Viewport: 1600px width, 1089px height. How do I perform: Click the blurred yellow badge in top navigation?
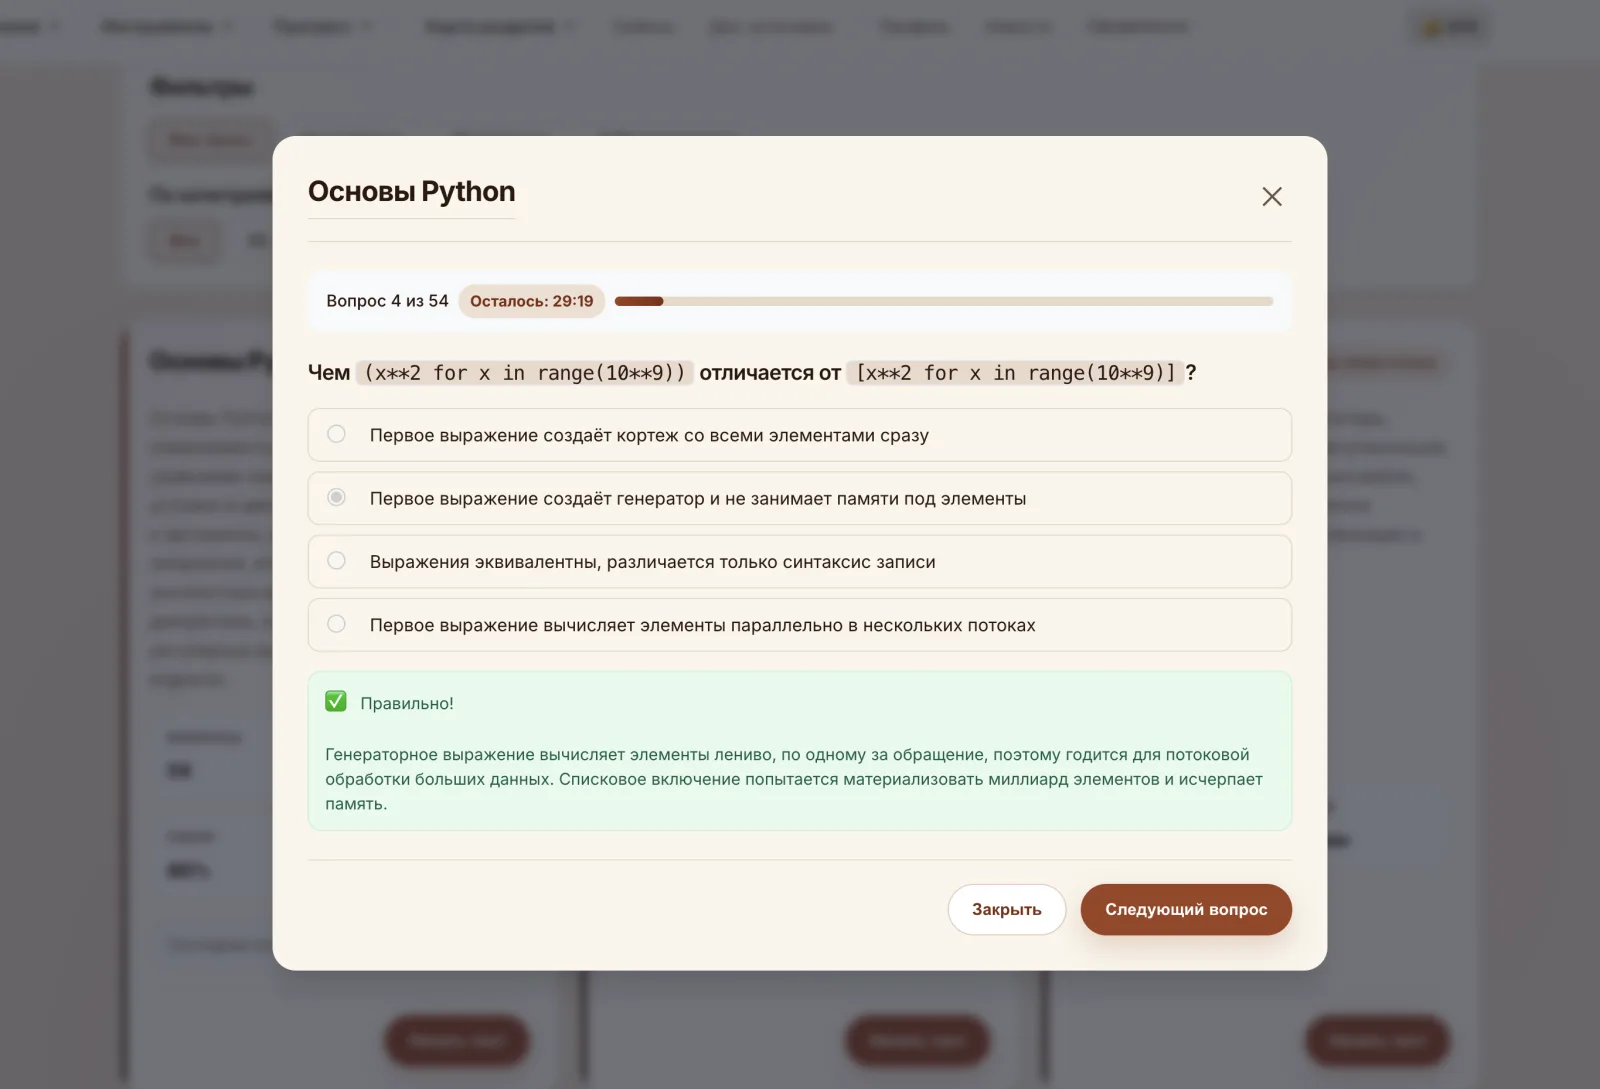1449,27
